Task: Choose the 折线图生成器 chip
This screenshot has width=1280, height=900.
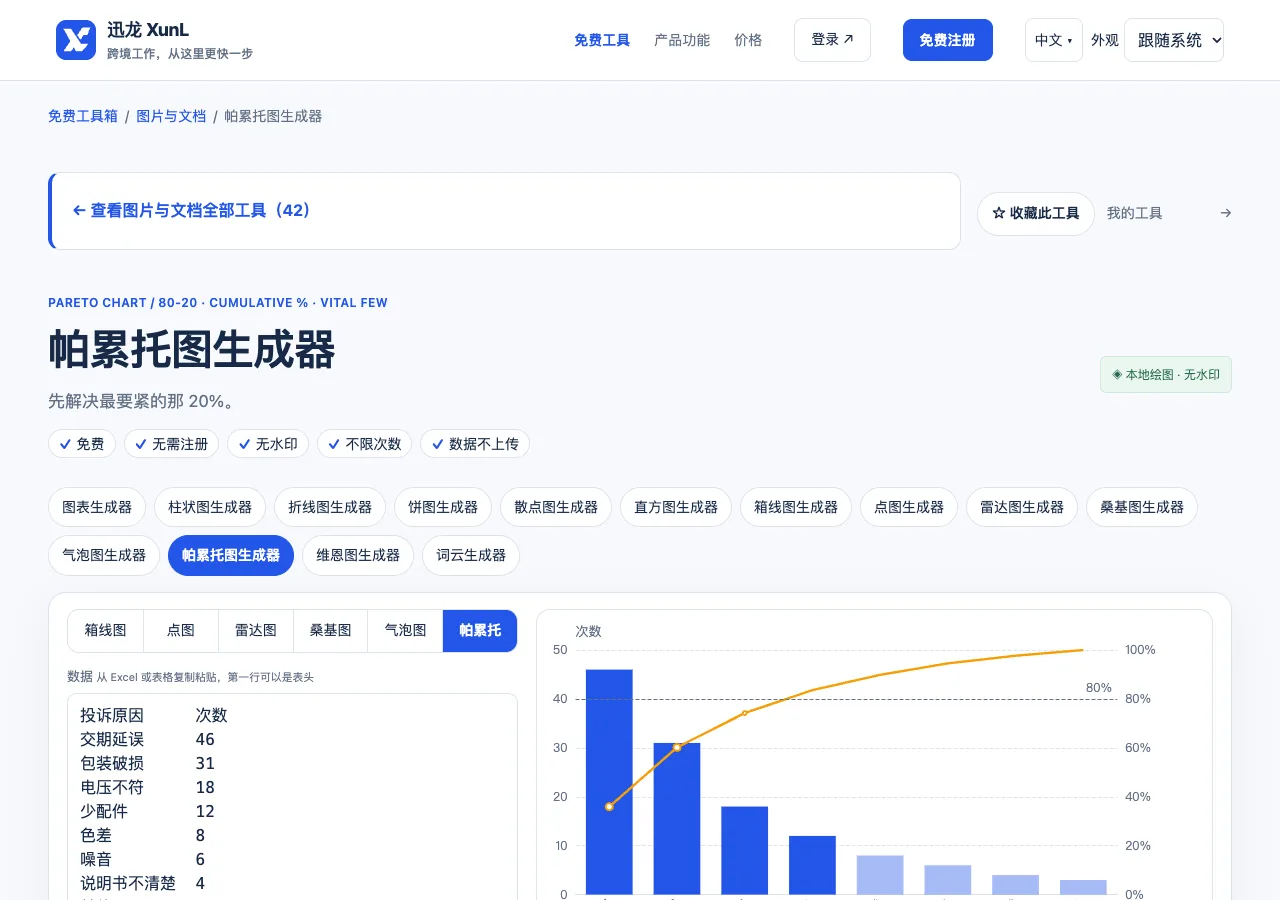Action: pyautogui.click(x=330, y=507)
